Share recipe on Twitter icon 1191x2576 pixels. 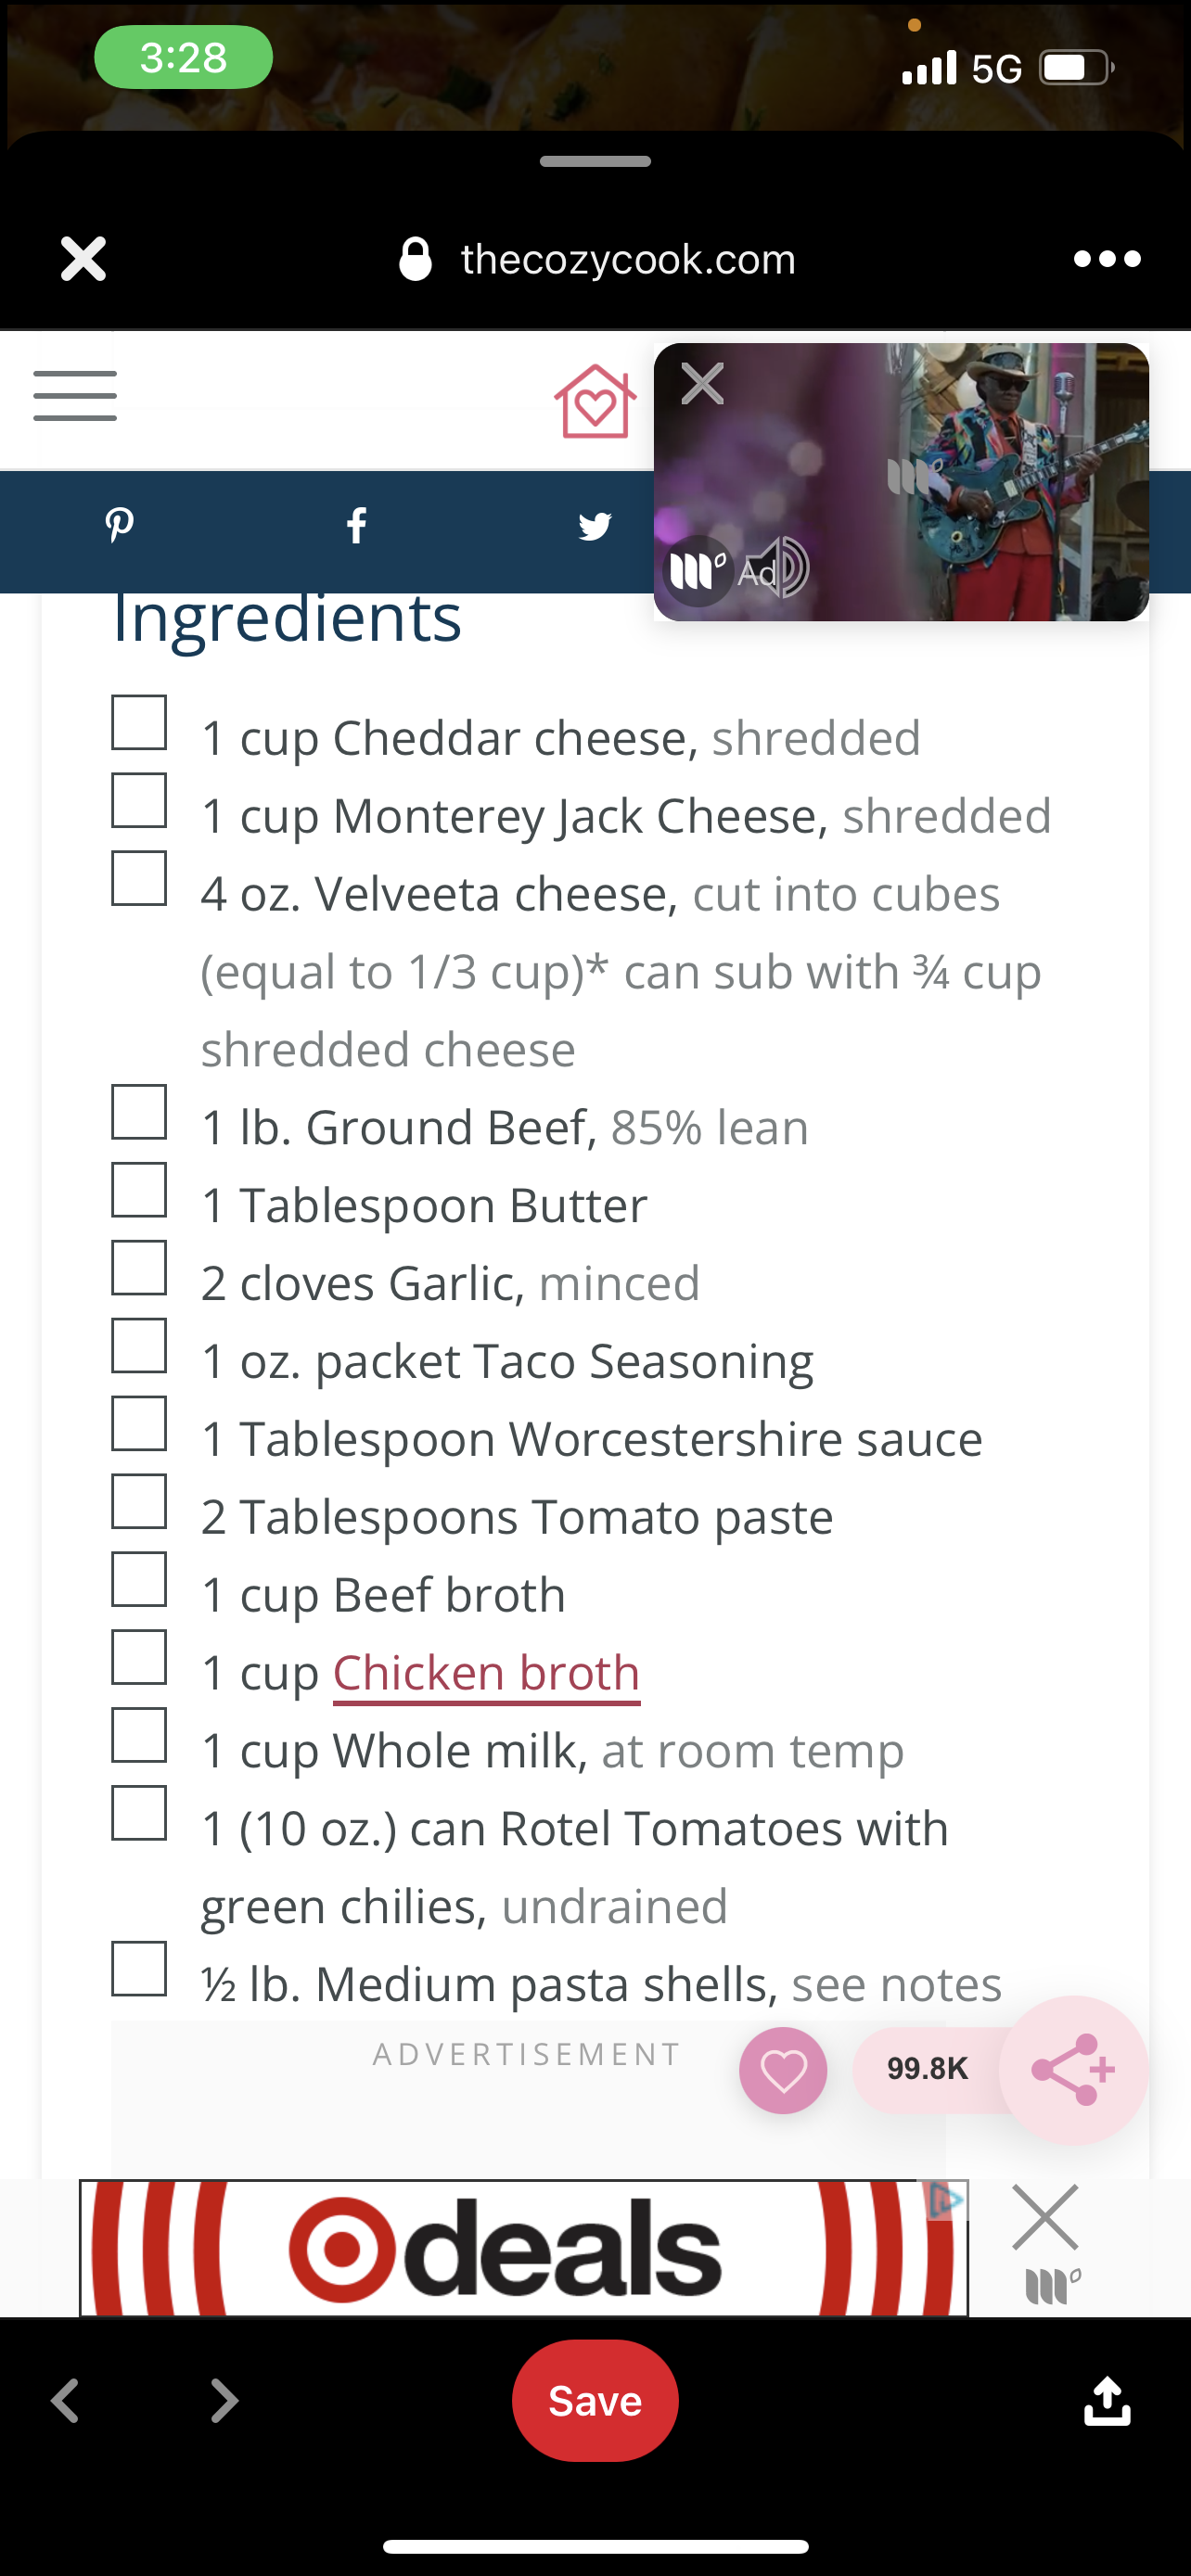coord(595,526)
